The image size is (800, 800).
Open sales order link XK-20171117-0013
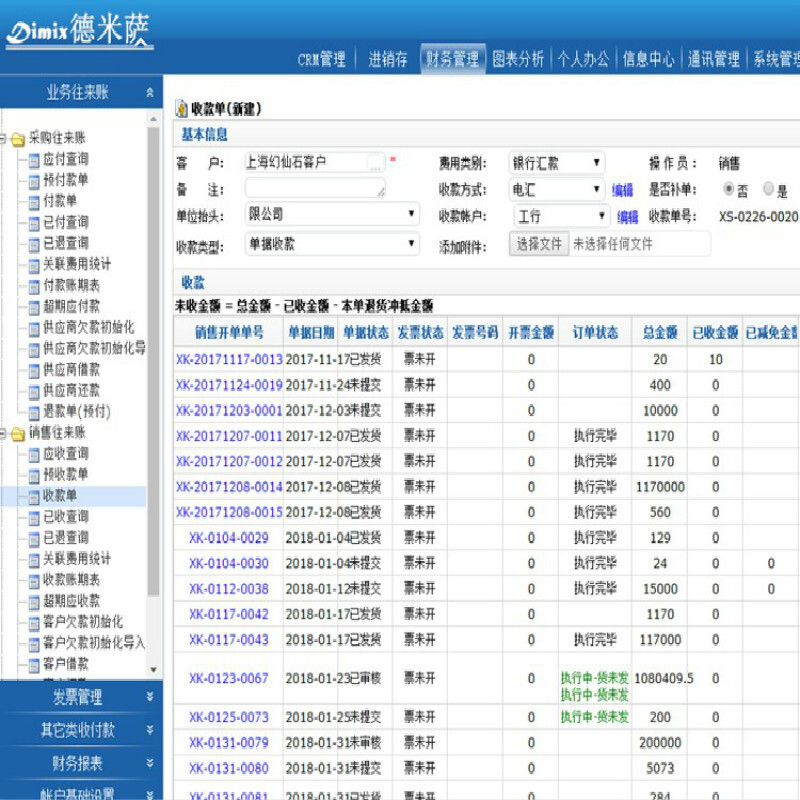pos(229,359)
